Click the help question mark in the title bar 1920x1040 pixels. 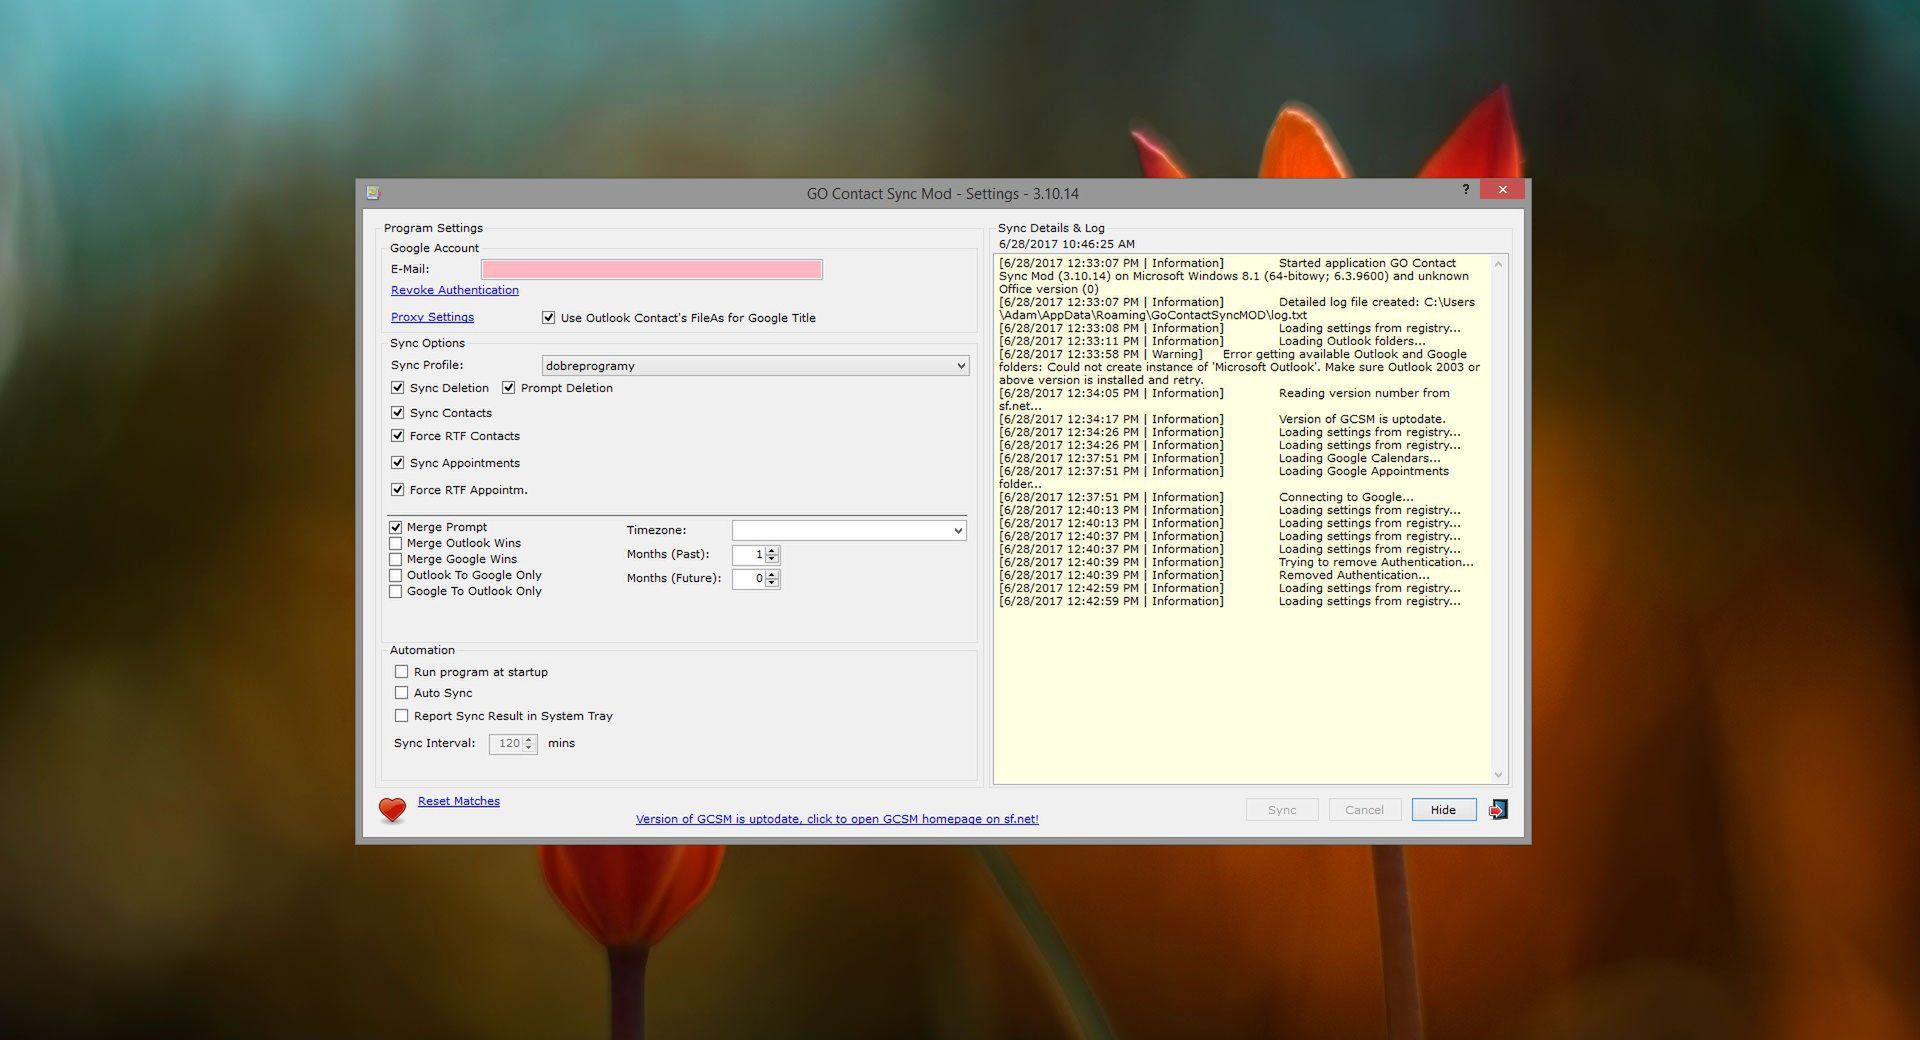tap(1465, 189)
